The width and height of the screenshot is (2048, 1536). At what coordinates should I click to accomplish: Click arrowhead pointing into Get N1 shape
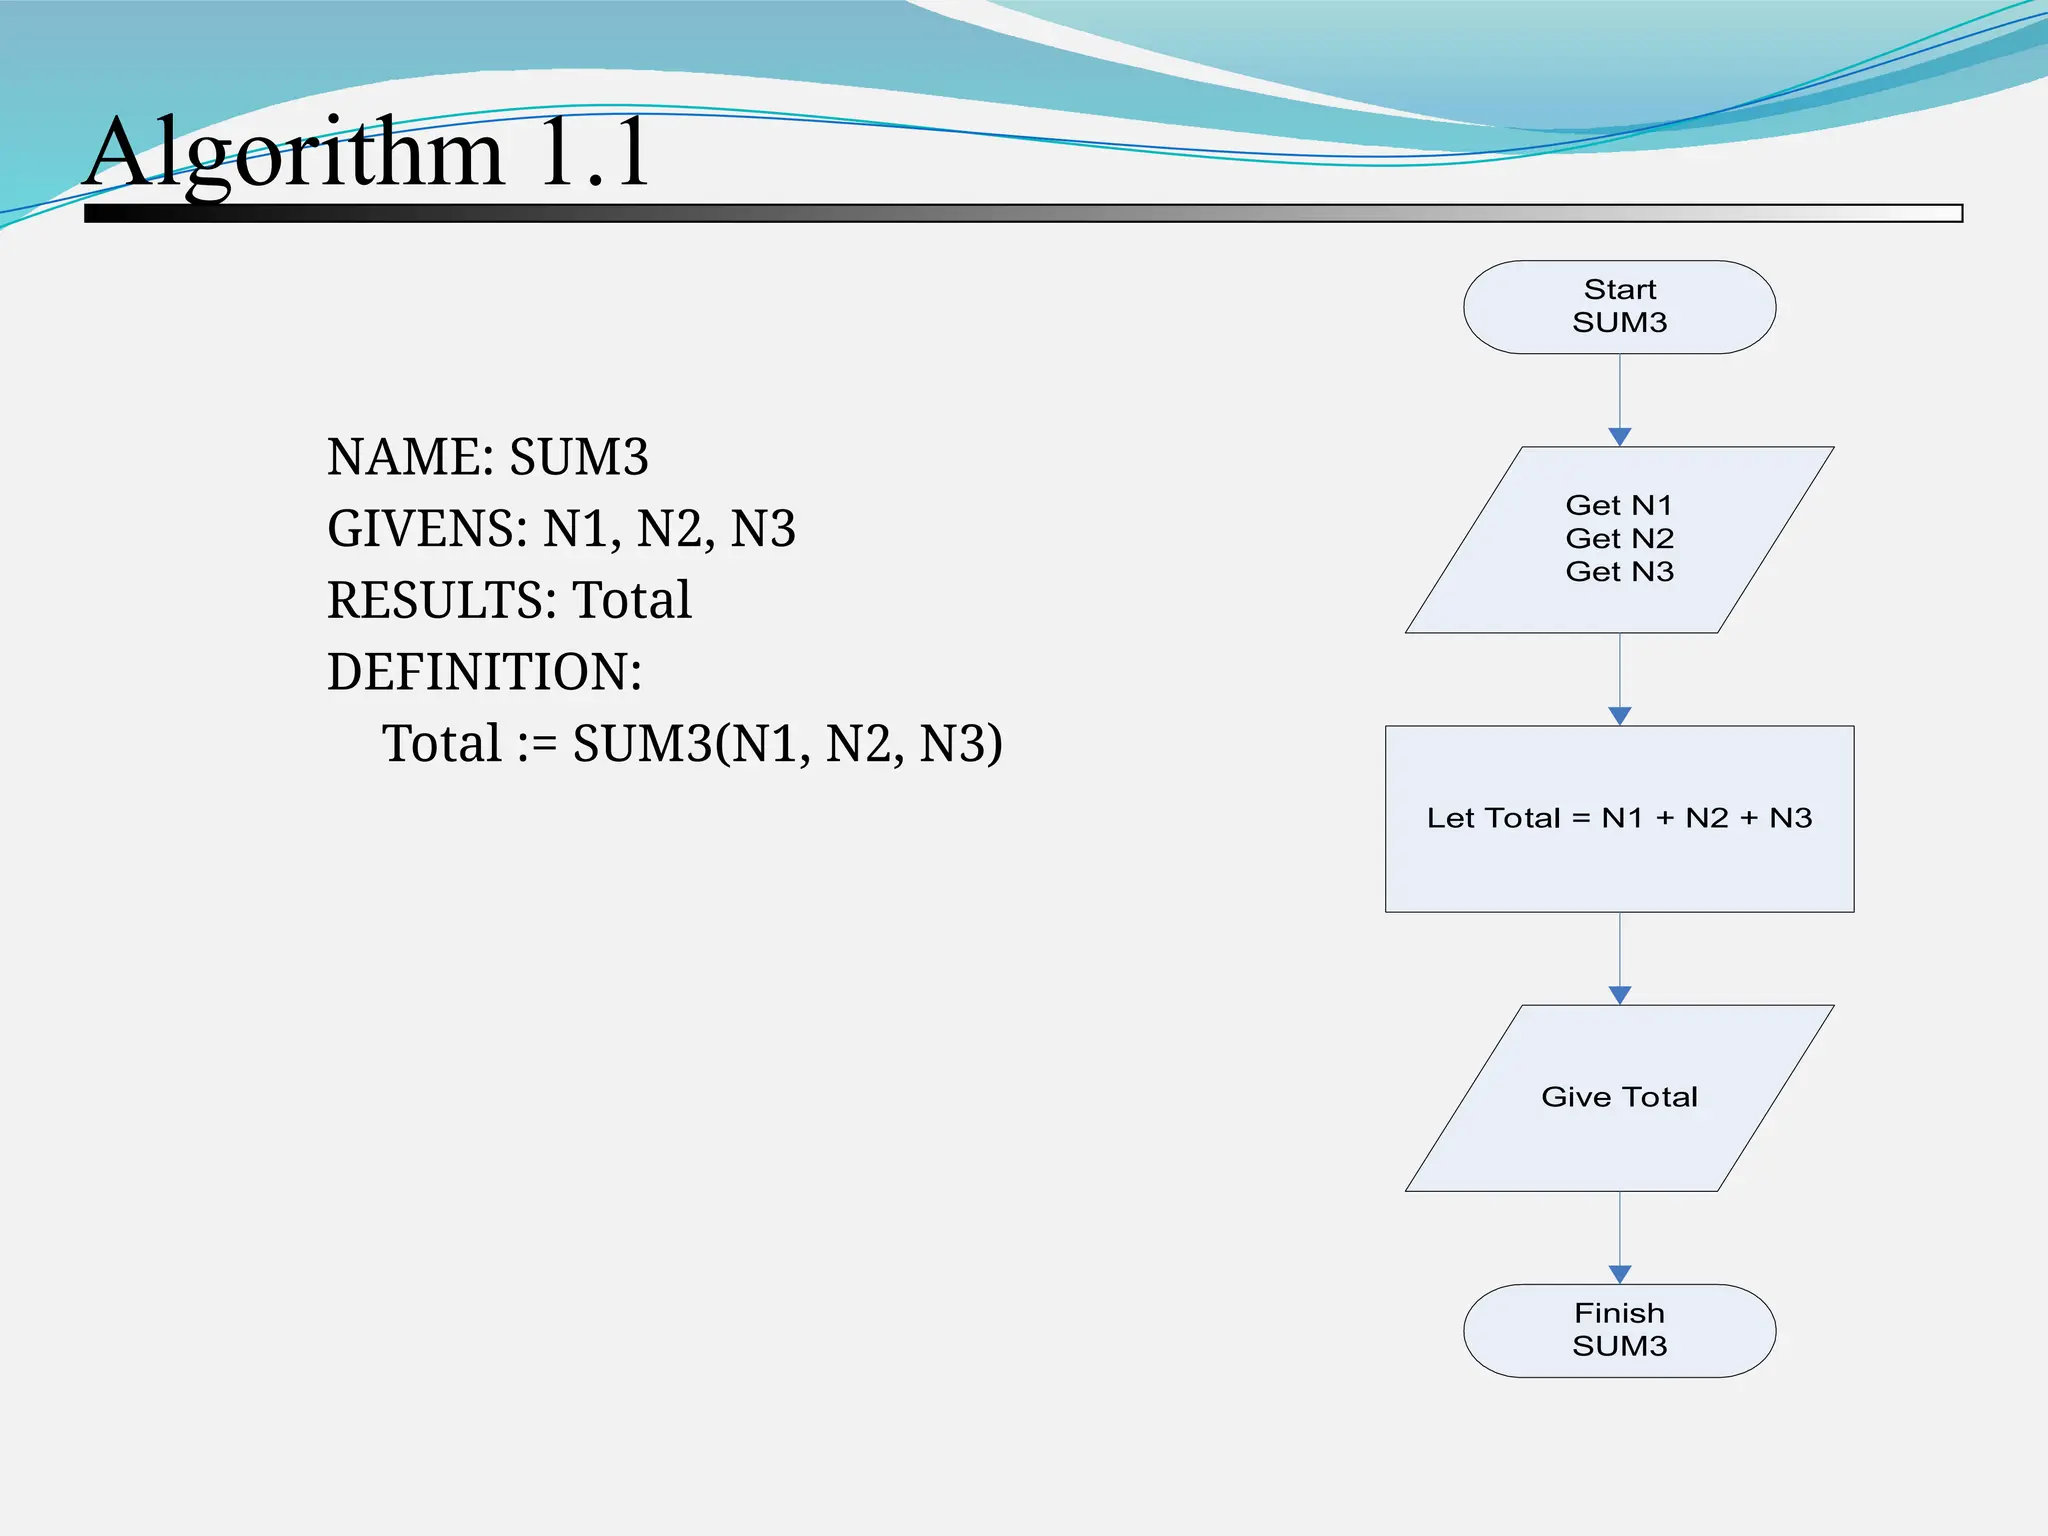[x=1620, y=437]
